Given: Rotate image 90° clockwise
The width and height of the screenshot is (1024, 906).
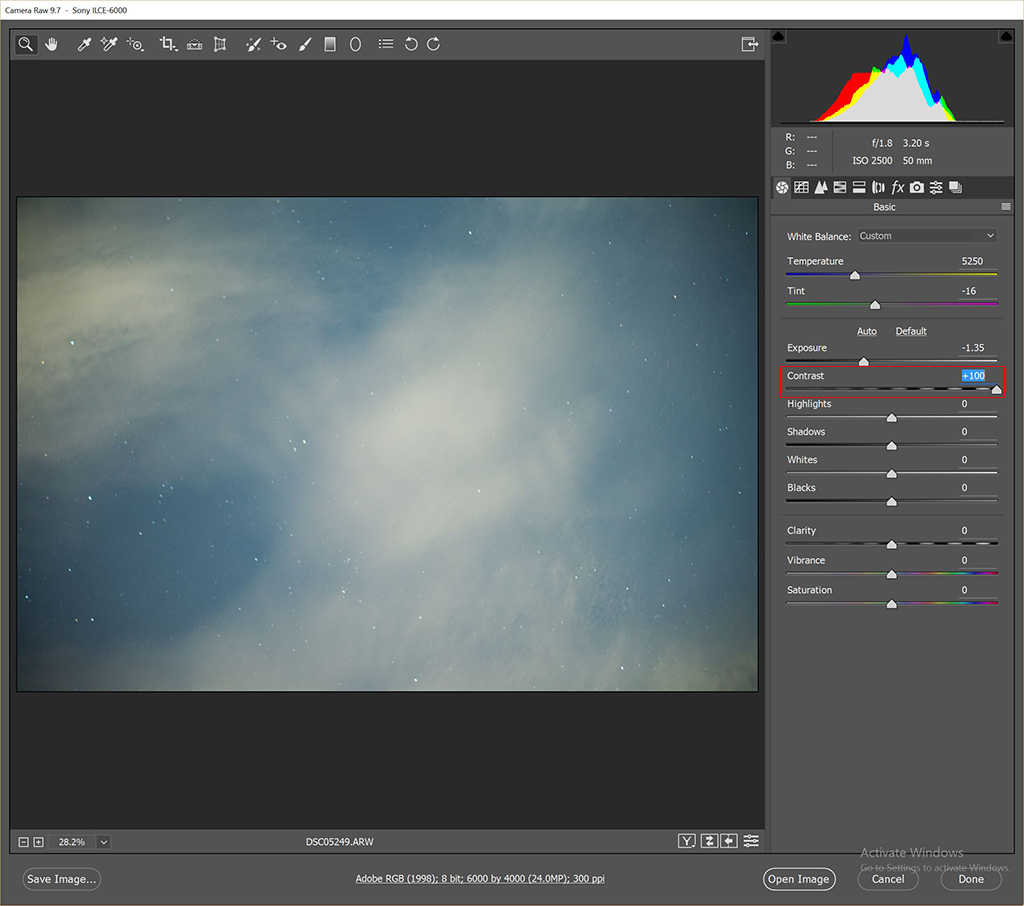Looking at the screenshot, I should [x=433, y=44].
